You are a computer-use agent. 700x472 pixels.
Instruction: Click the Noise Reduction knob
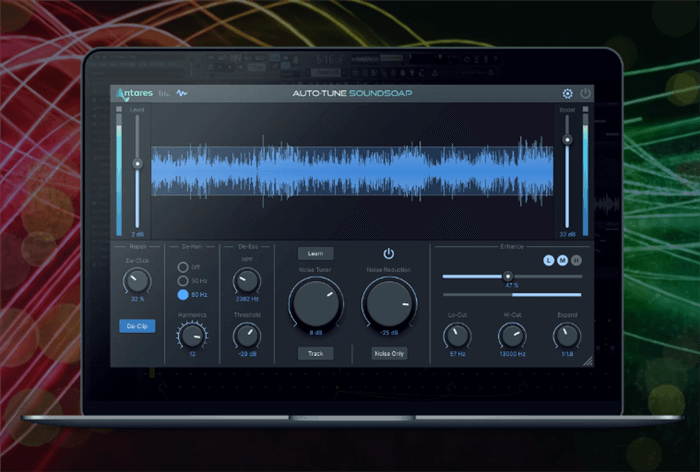click(389, 304)
